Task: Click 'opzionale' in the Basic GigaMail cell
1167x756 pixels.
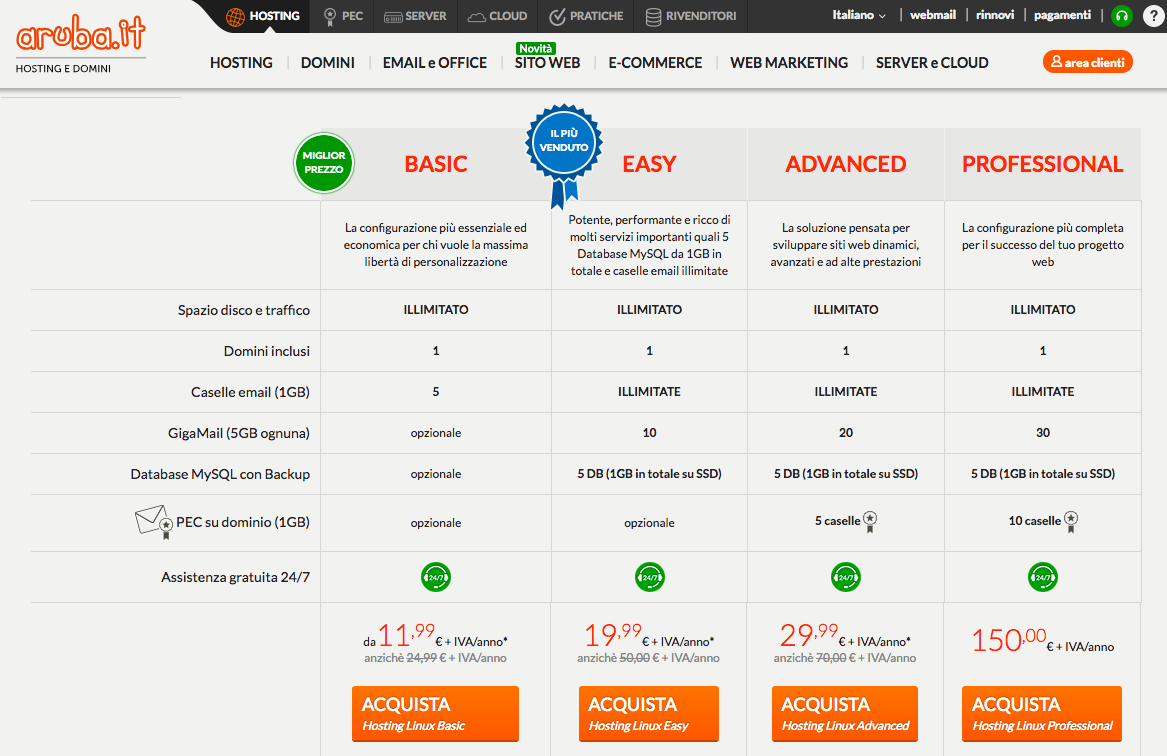Action: pos(436,433)
